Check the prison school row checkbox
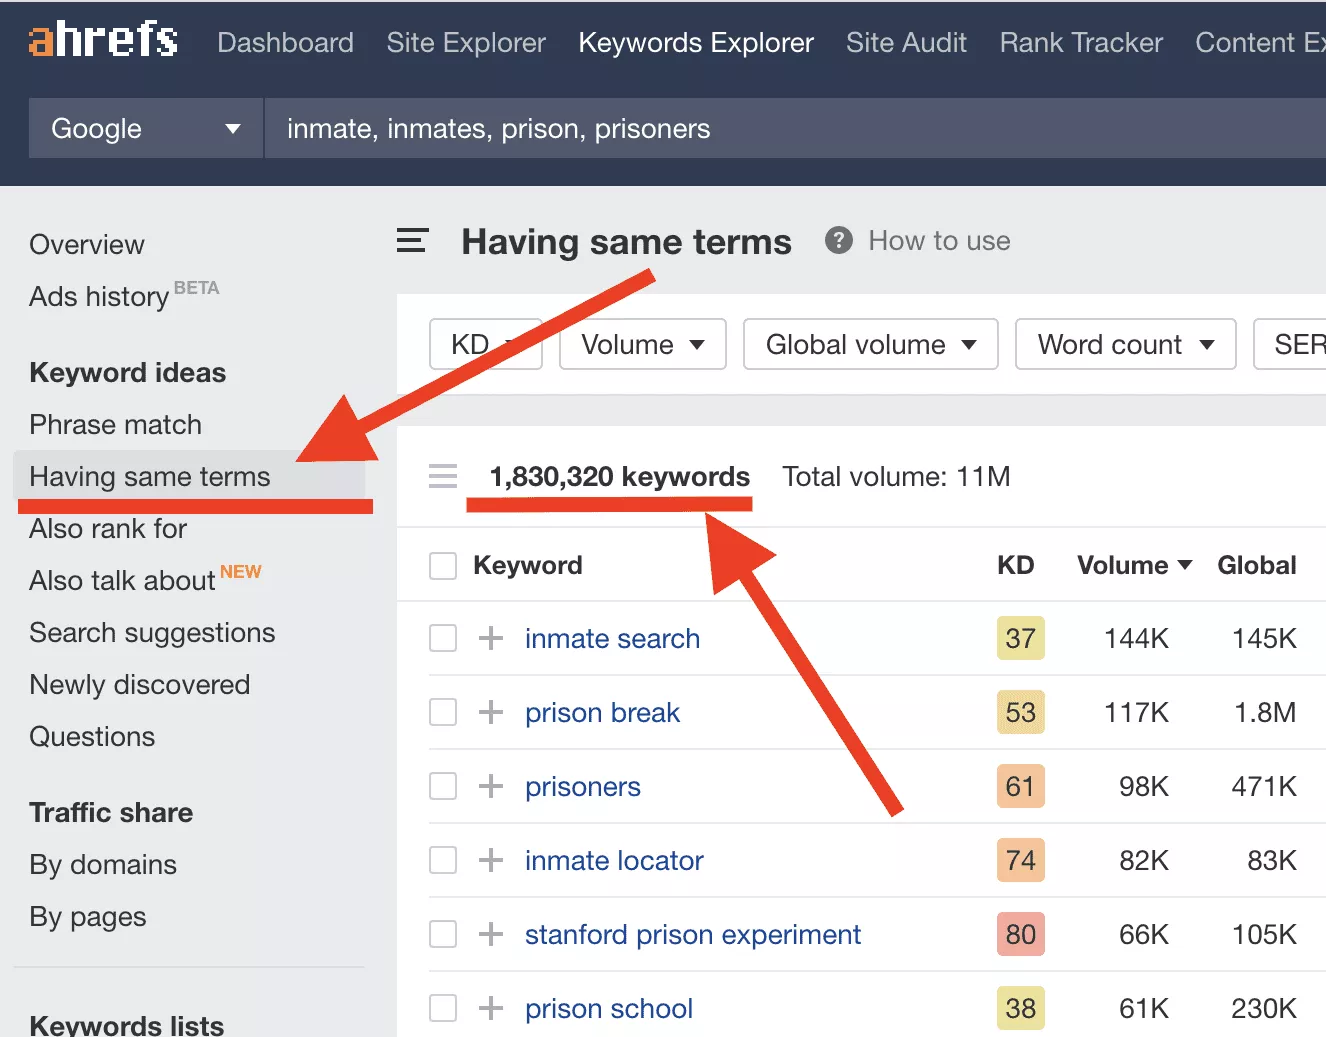The height and width of the screenshot is (1037, 1326). pyautogui.click(x=443, y=1008)
